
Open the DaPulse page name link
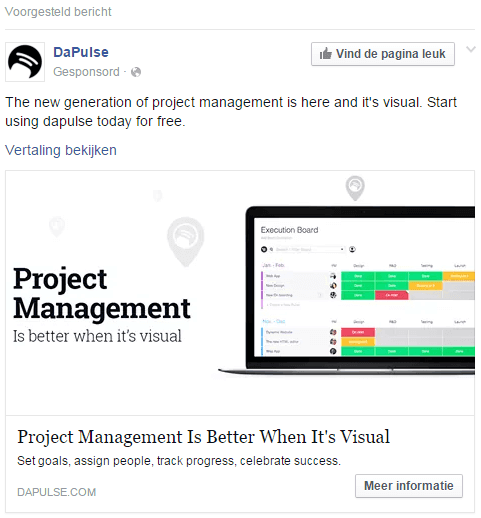pos(81,52)
